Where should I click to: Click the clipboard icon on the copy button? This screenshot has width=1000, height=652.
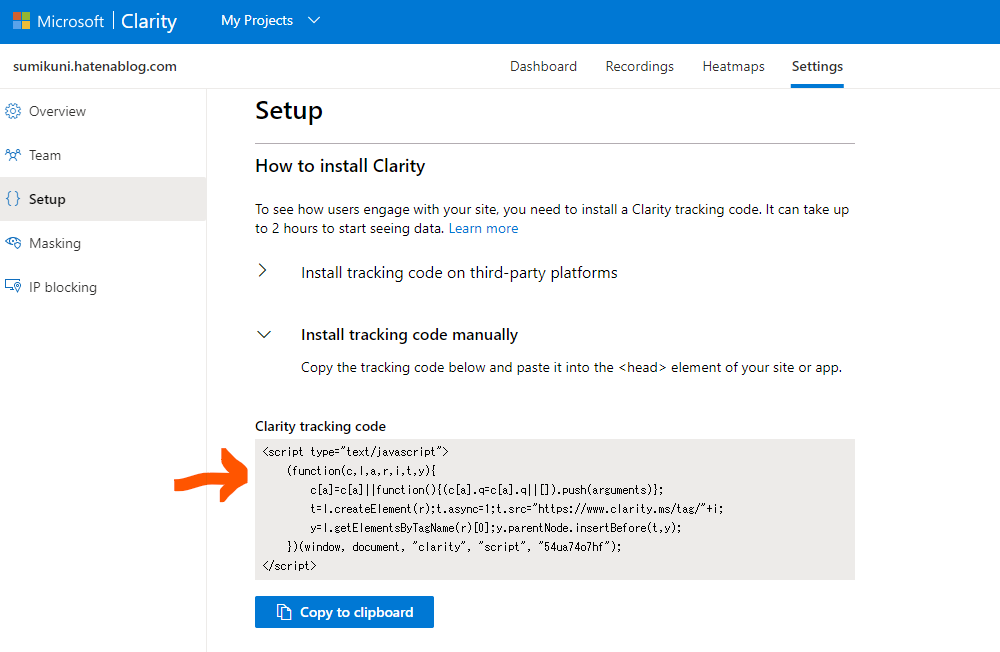283,611
